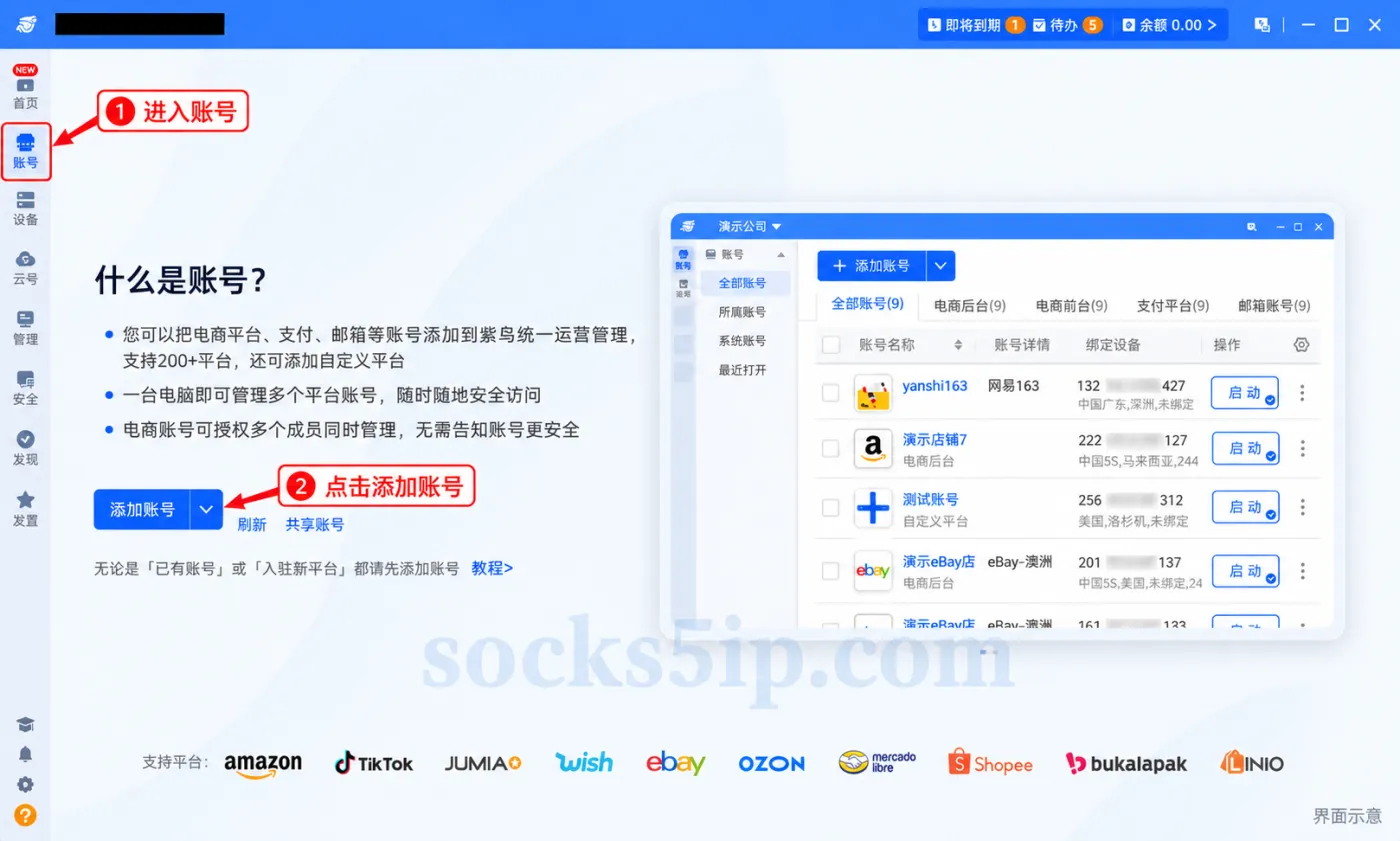1400x841 pixels.
Task: Open the 设备 devices icon in sidebar
Action: tap(26, 209)
